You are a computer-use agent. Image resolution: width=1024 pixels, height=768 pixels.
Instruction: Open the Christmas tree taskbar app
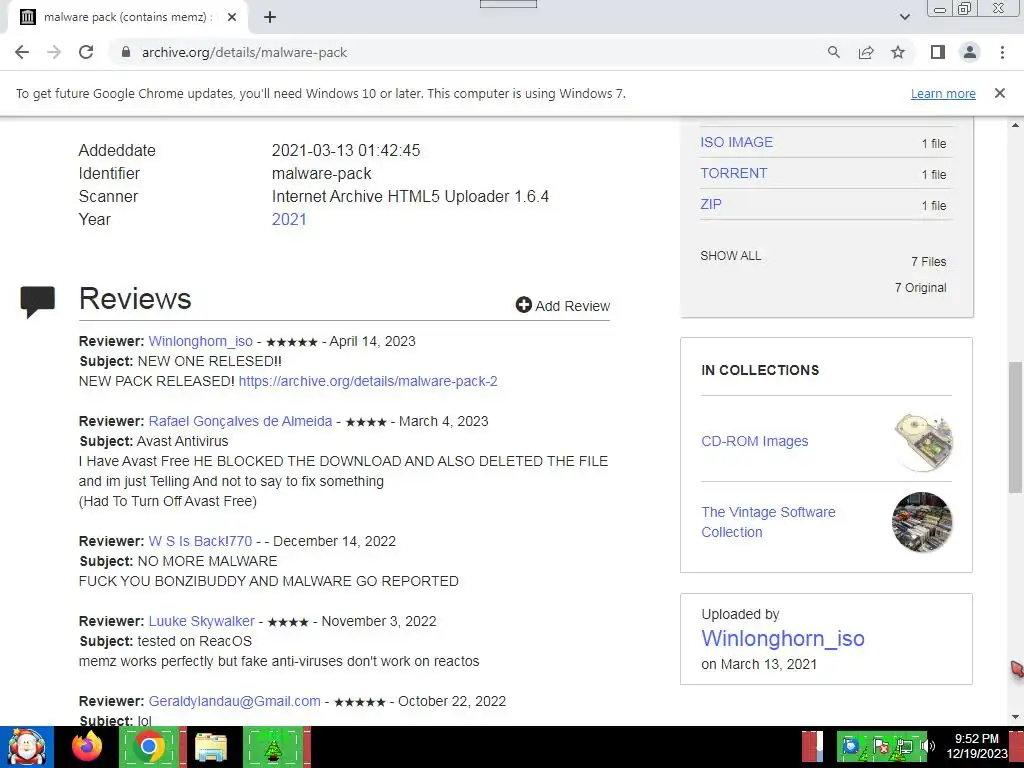272,747
